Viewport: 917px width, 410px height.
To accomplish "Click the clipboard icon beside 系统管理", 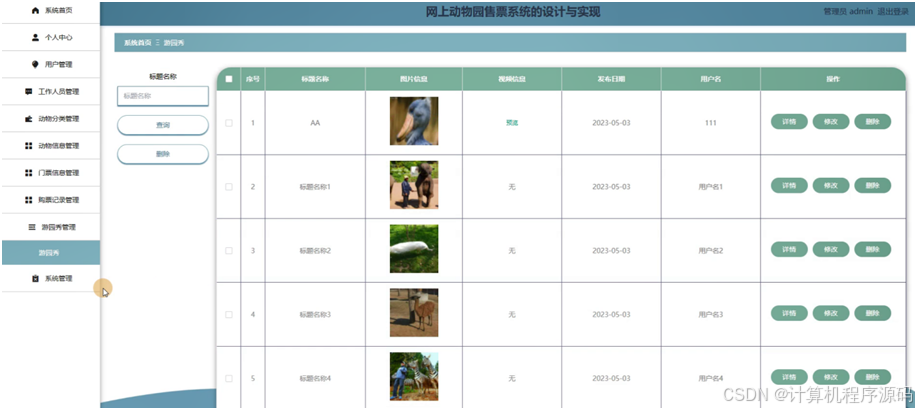I will click(35, 278).
